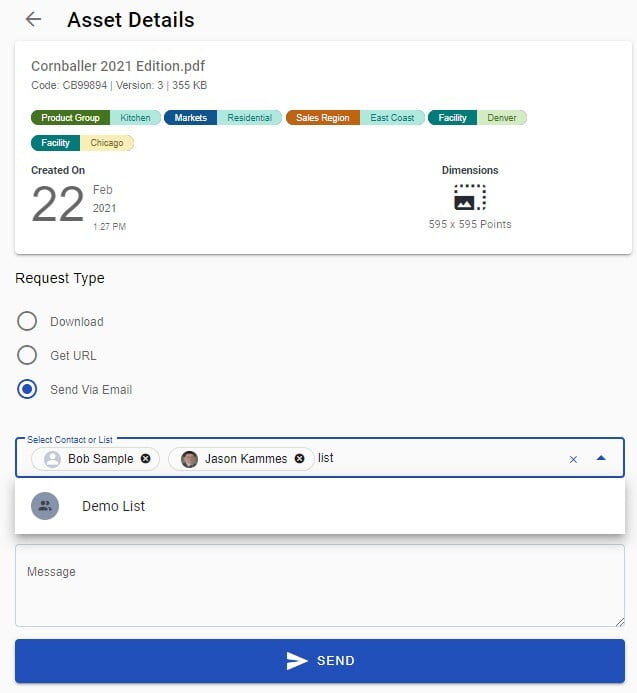
Task: Click the Send button
Action: [319, 661]
